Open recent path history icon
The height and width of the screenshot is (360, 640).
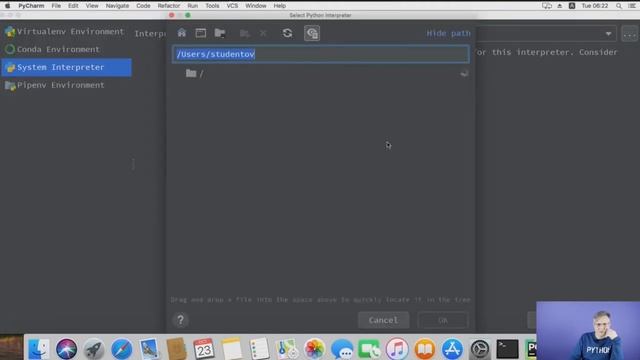point(464,73)
